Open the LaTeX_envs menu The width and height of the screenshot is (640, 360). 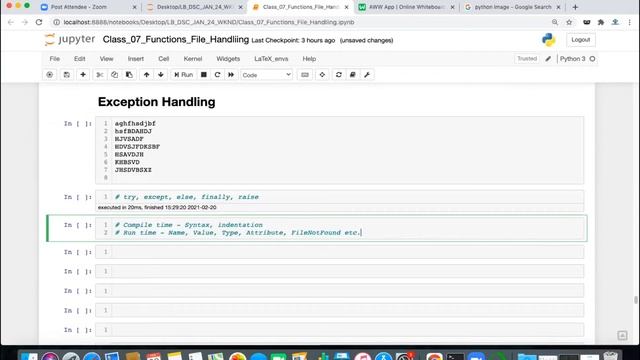pos(271,59)
